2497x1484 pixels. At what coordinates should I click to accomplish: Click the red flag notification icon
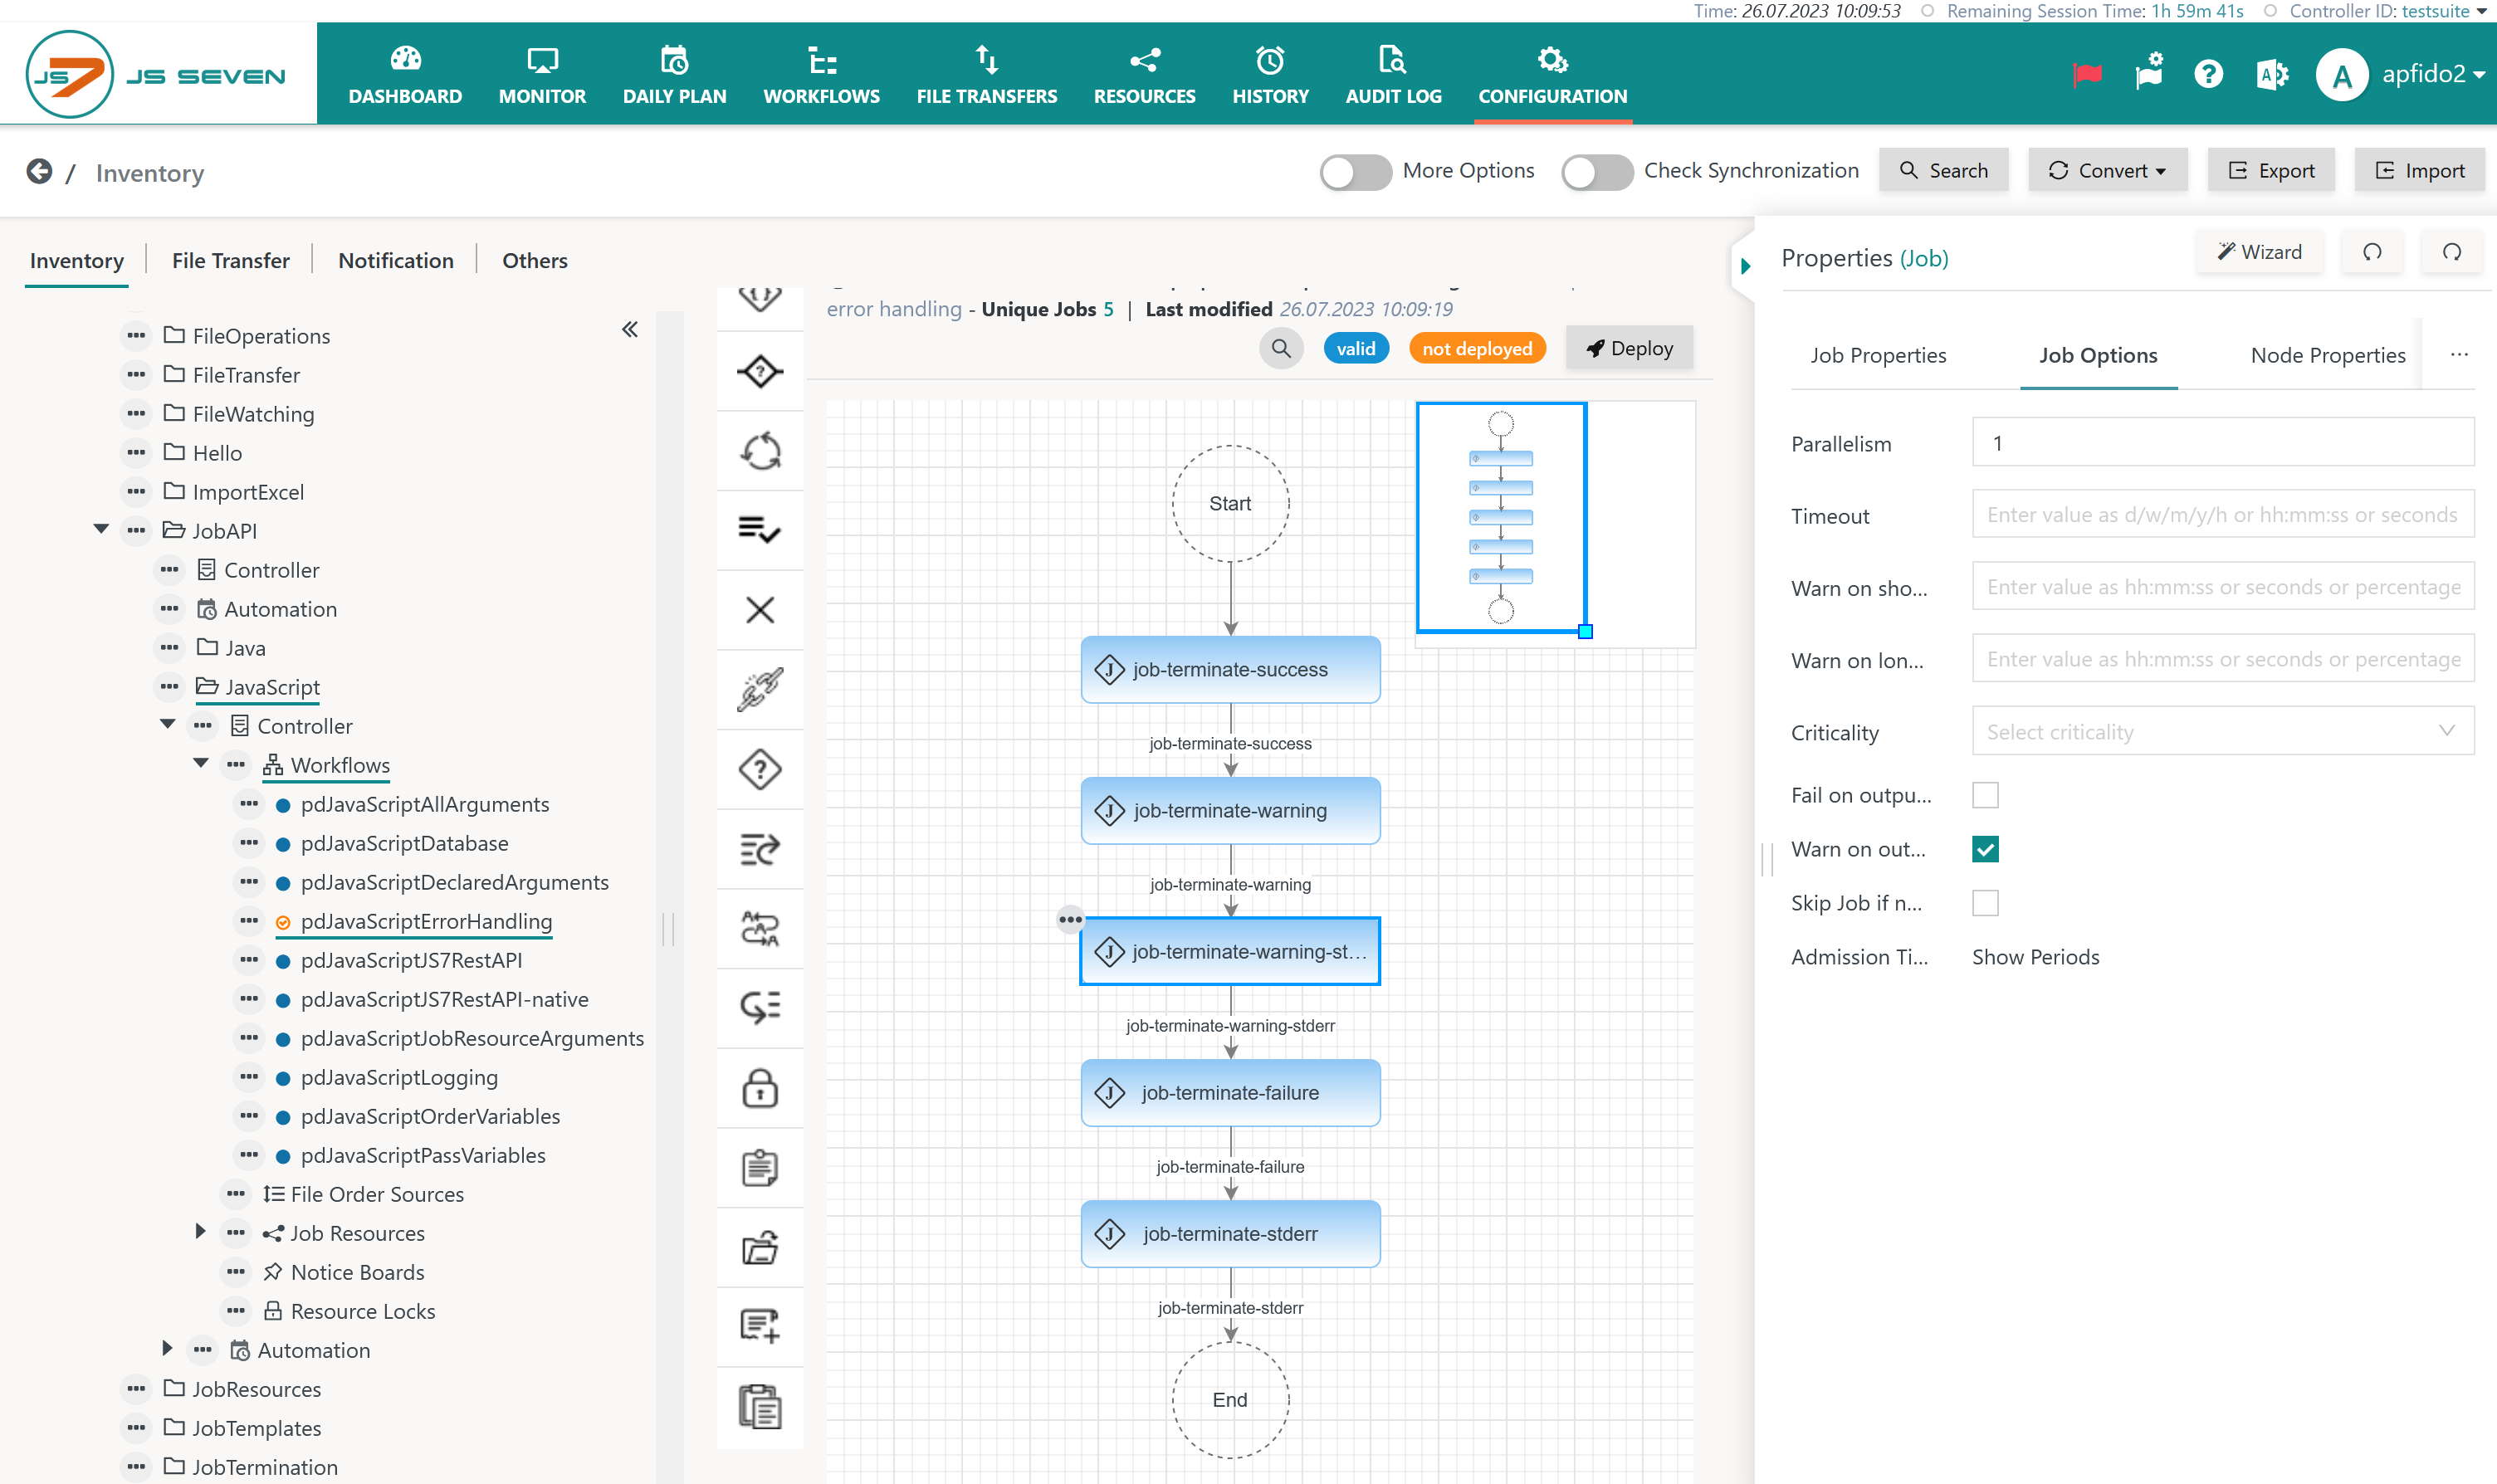pos(2087,74)
